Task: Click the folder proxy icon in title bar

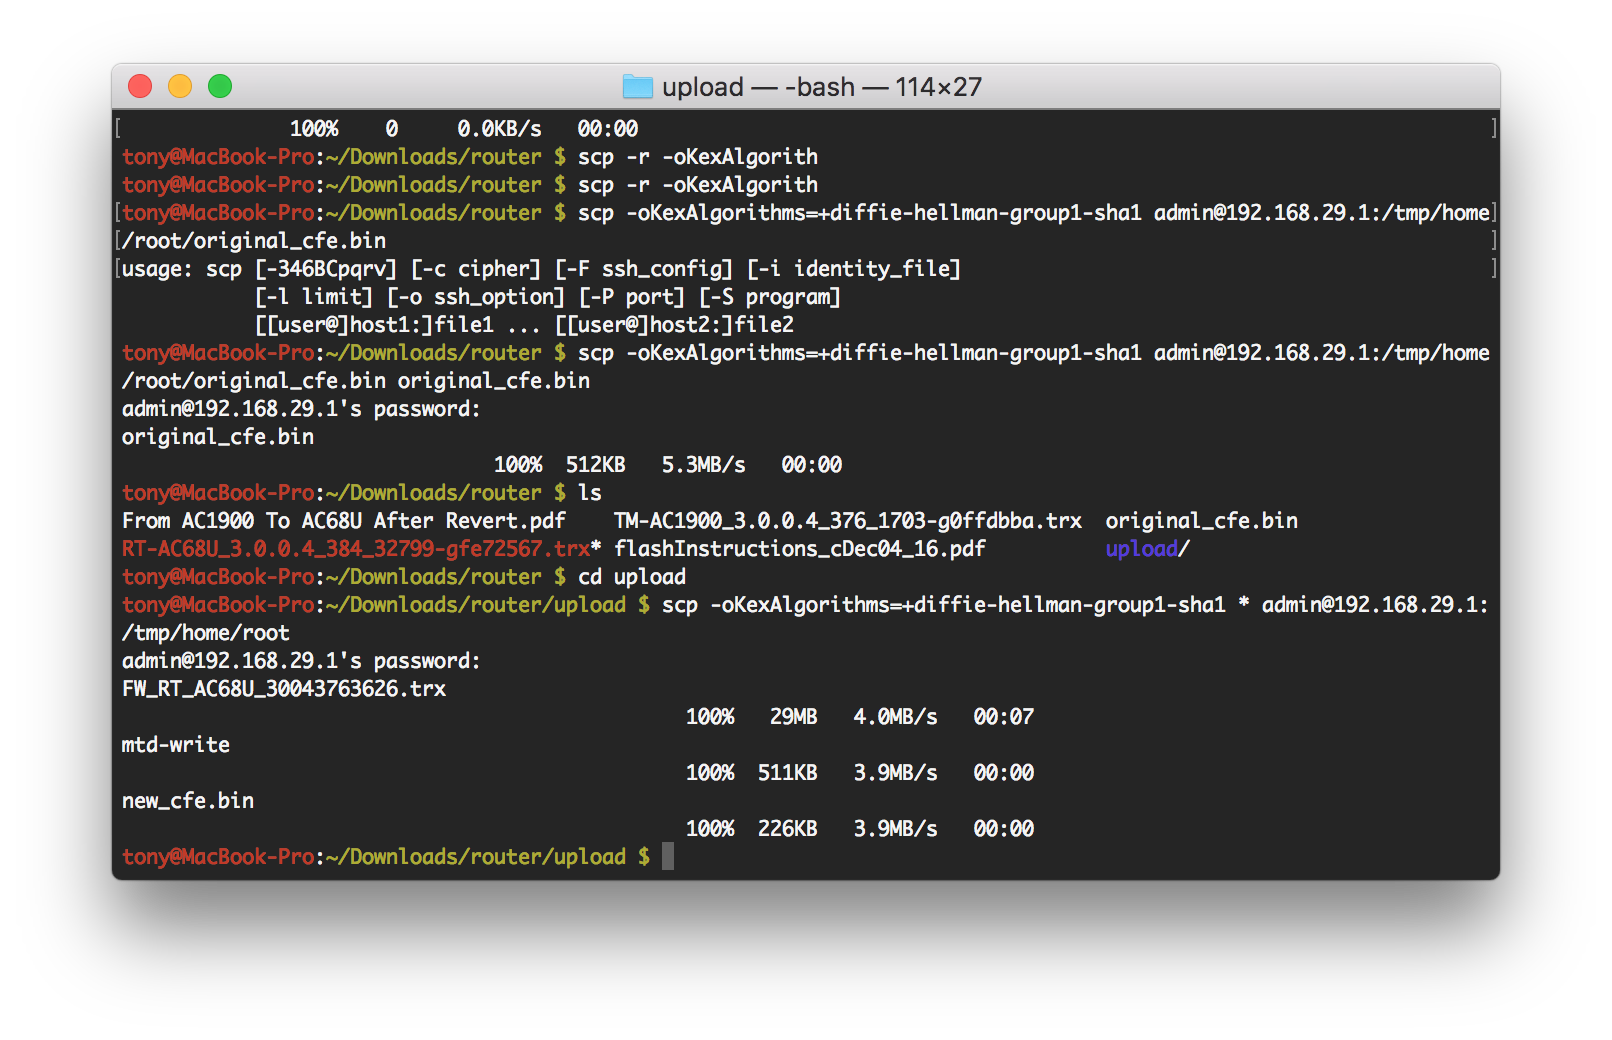Action: 637,87
